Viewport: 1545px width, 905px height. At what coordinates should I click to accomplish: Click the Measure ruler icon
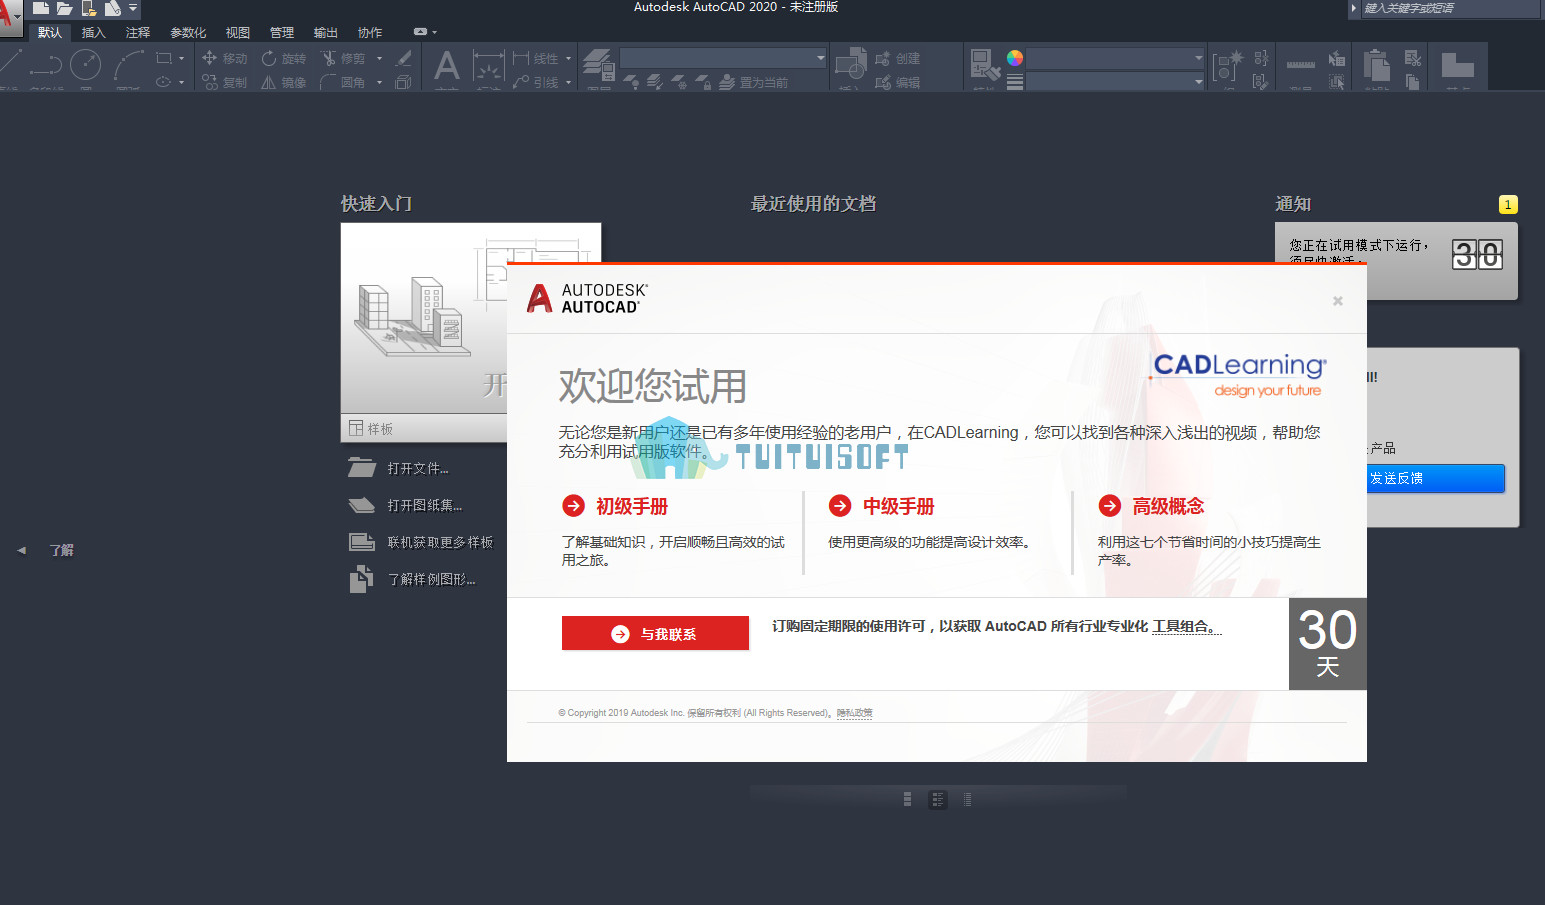click(1301, 65)
